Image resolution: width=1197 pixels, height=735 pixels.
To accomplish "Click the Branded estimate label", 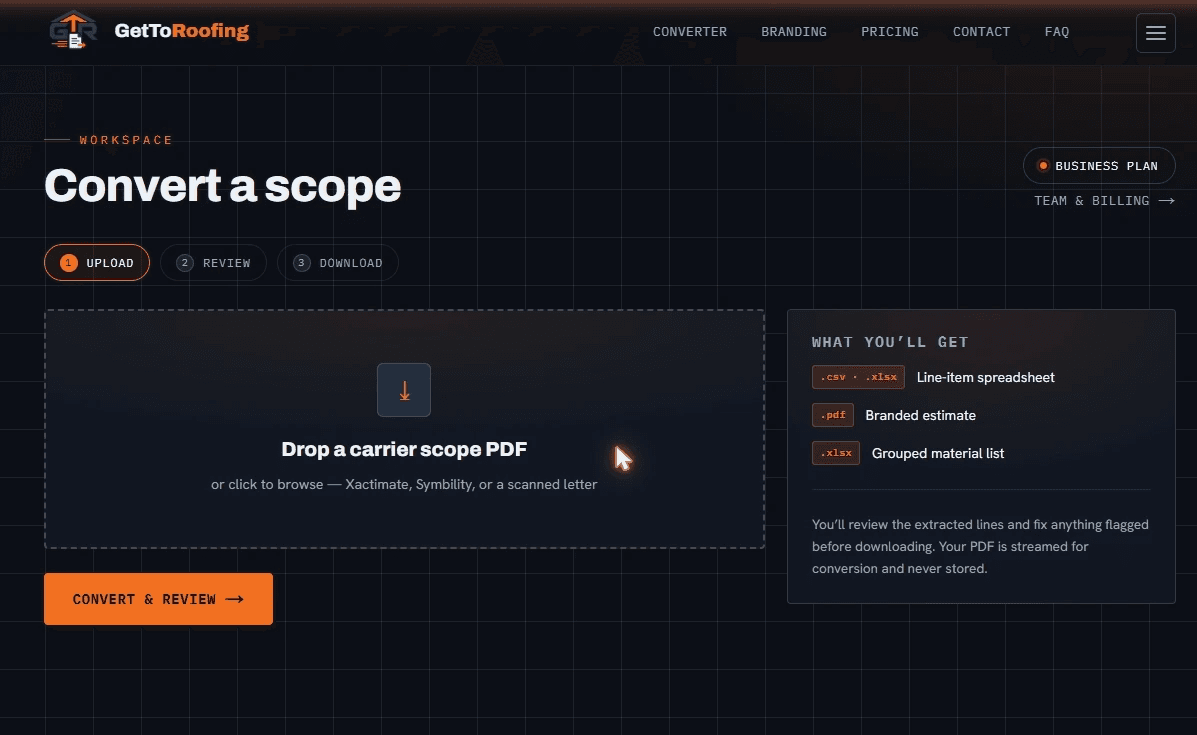I will 920,415.
